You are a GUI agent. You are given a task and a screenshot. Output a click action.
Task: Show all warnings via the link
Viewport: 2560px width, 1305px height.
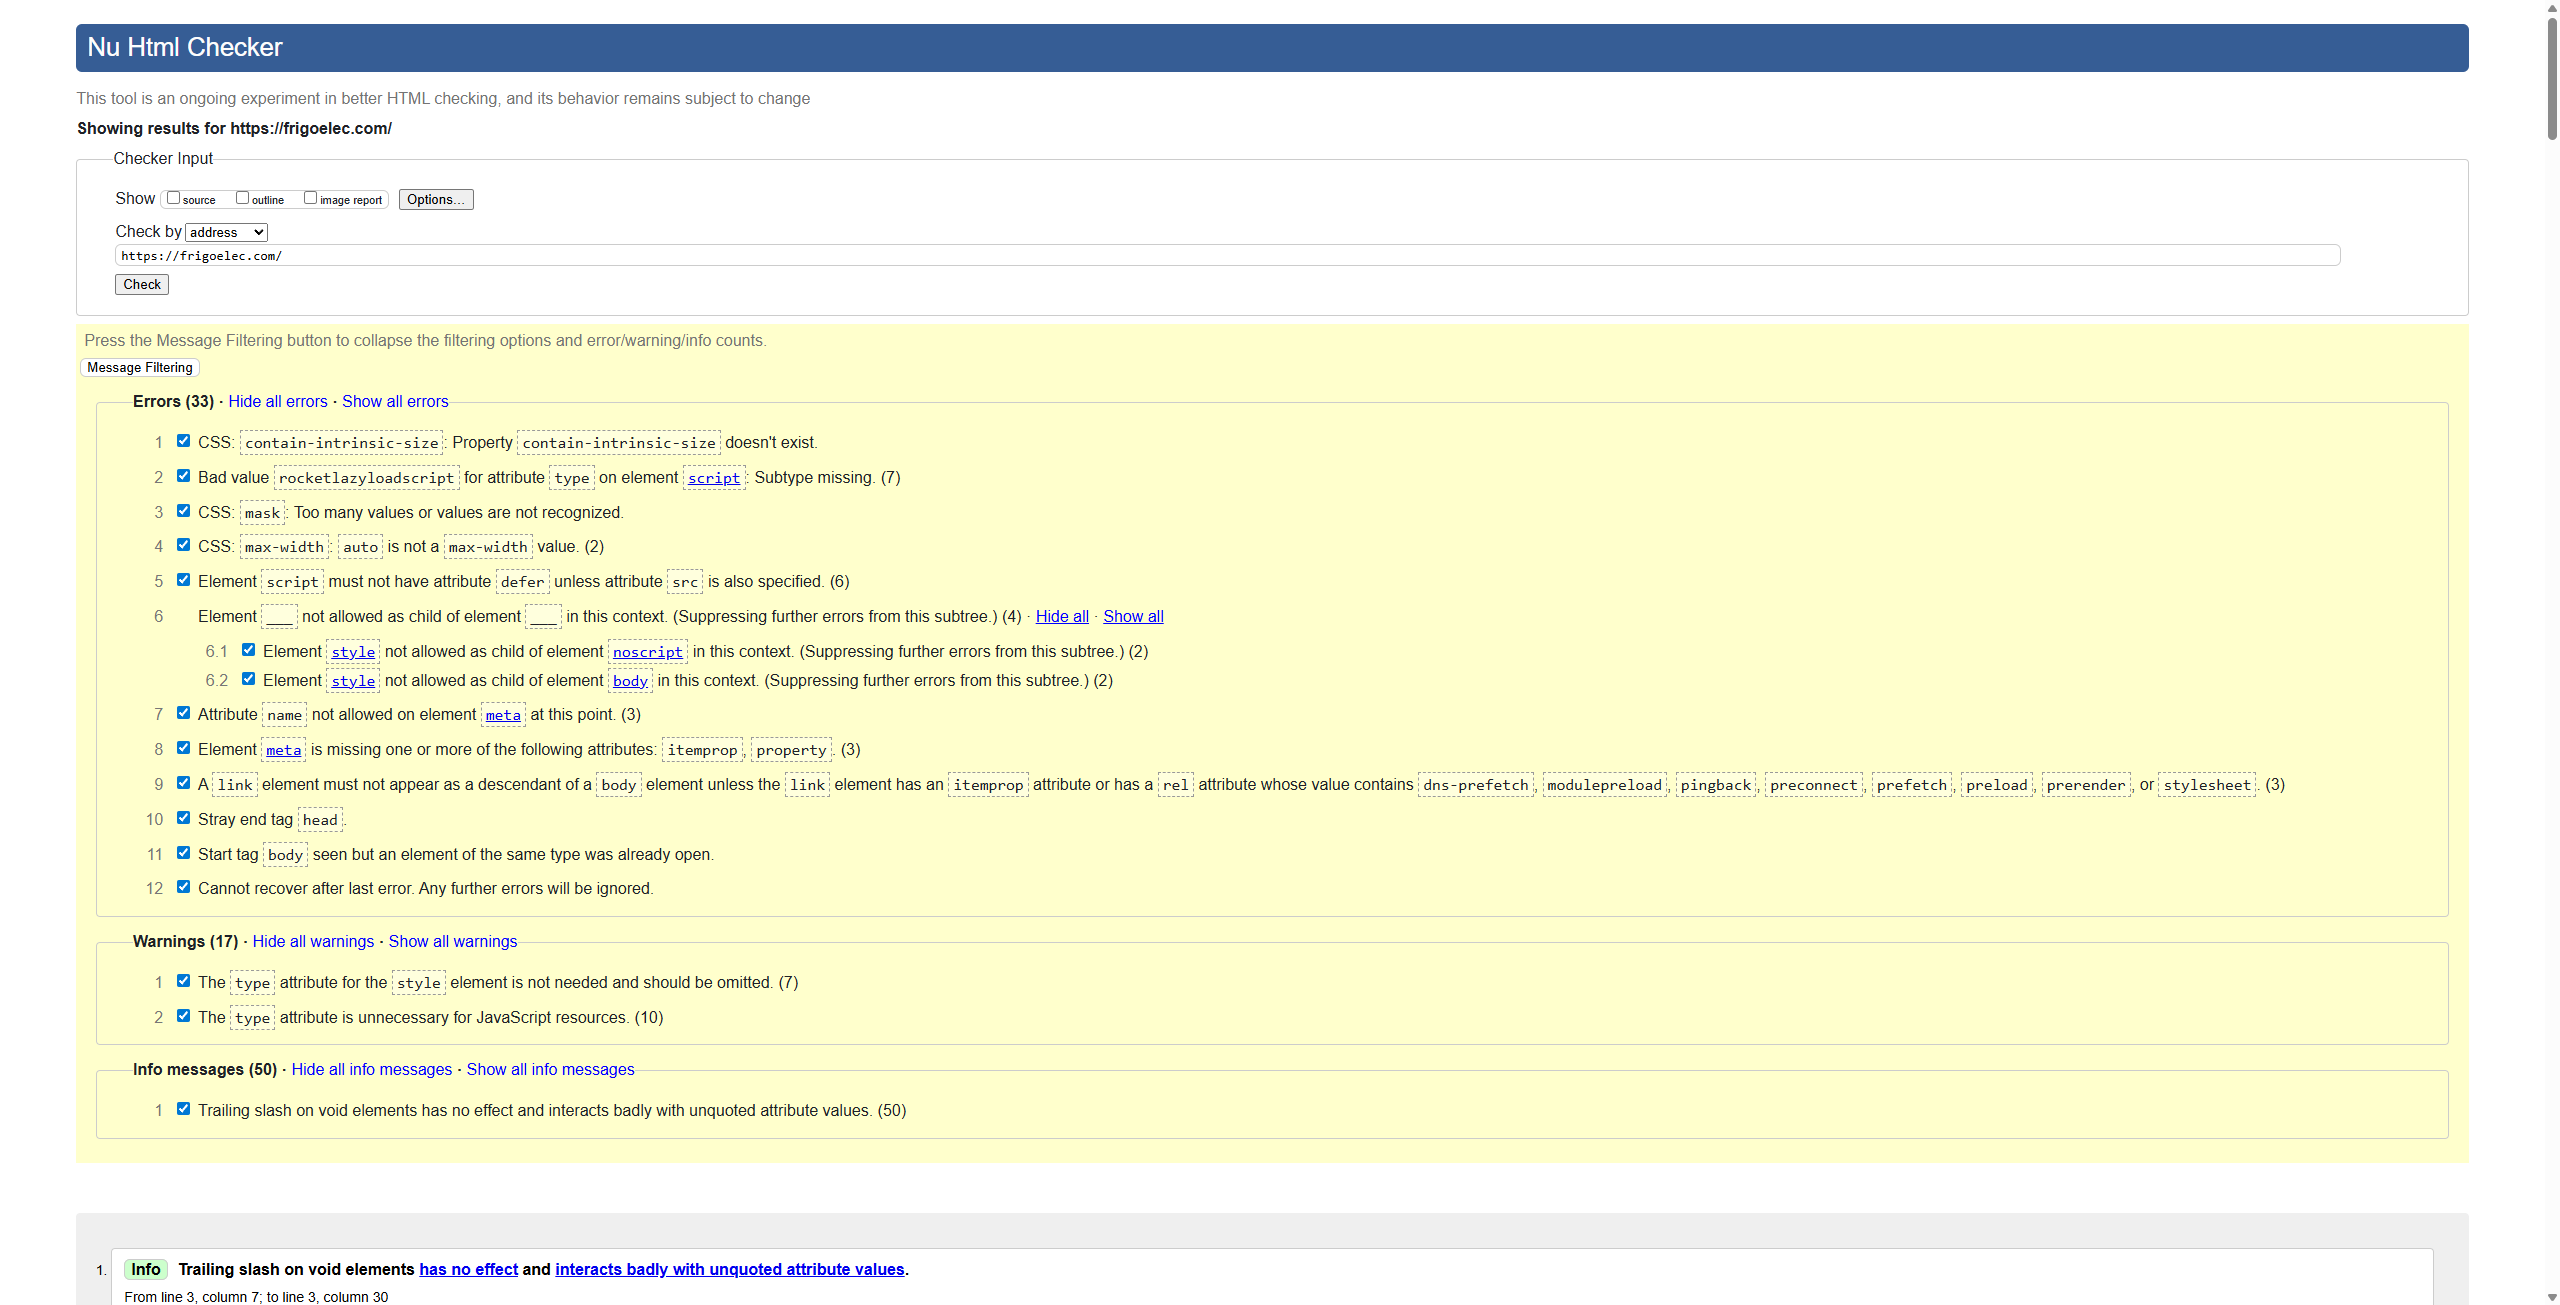[451, 941]
